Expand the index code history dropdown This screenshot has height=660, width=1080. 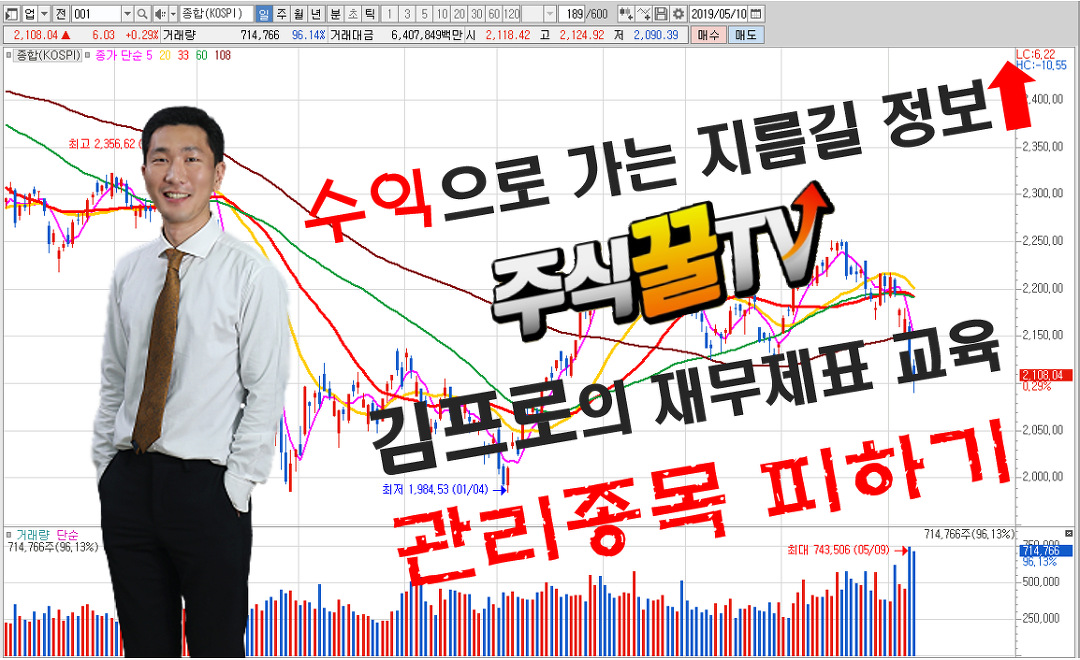127,14
